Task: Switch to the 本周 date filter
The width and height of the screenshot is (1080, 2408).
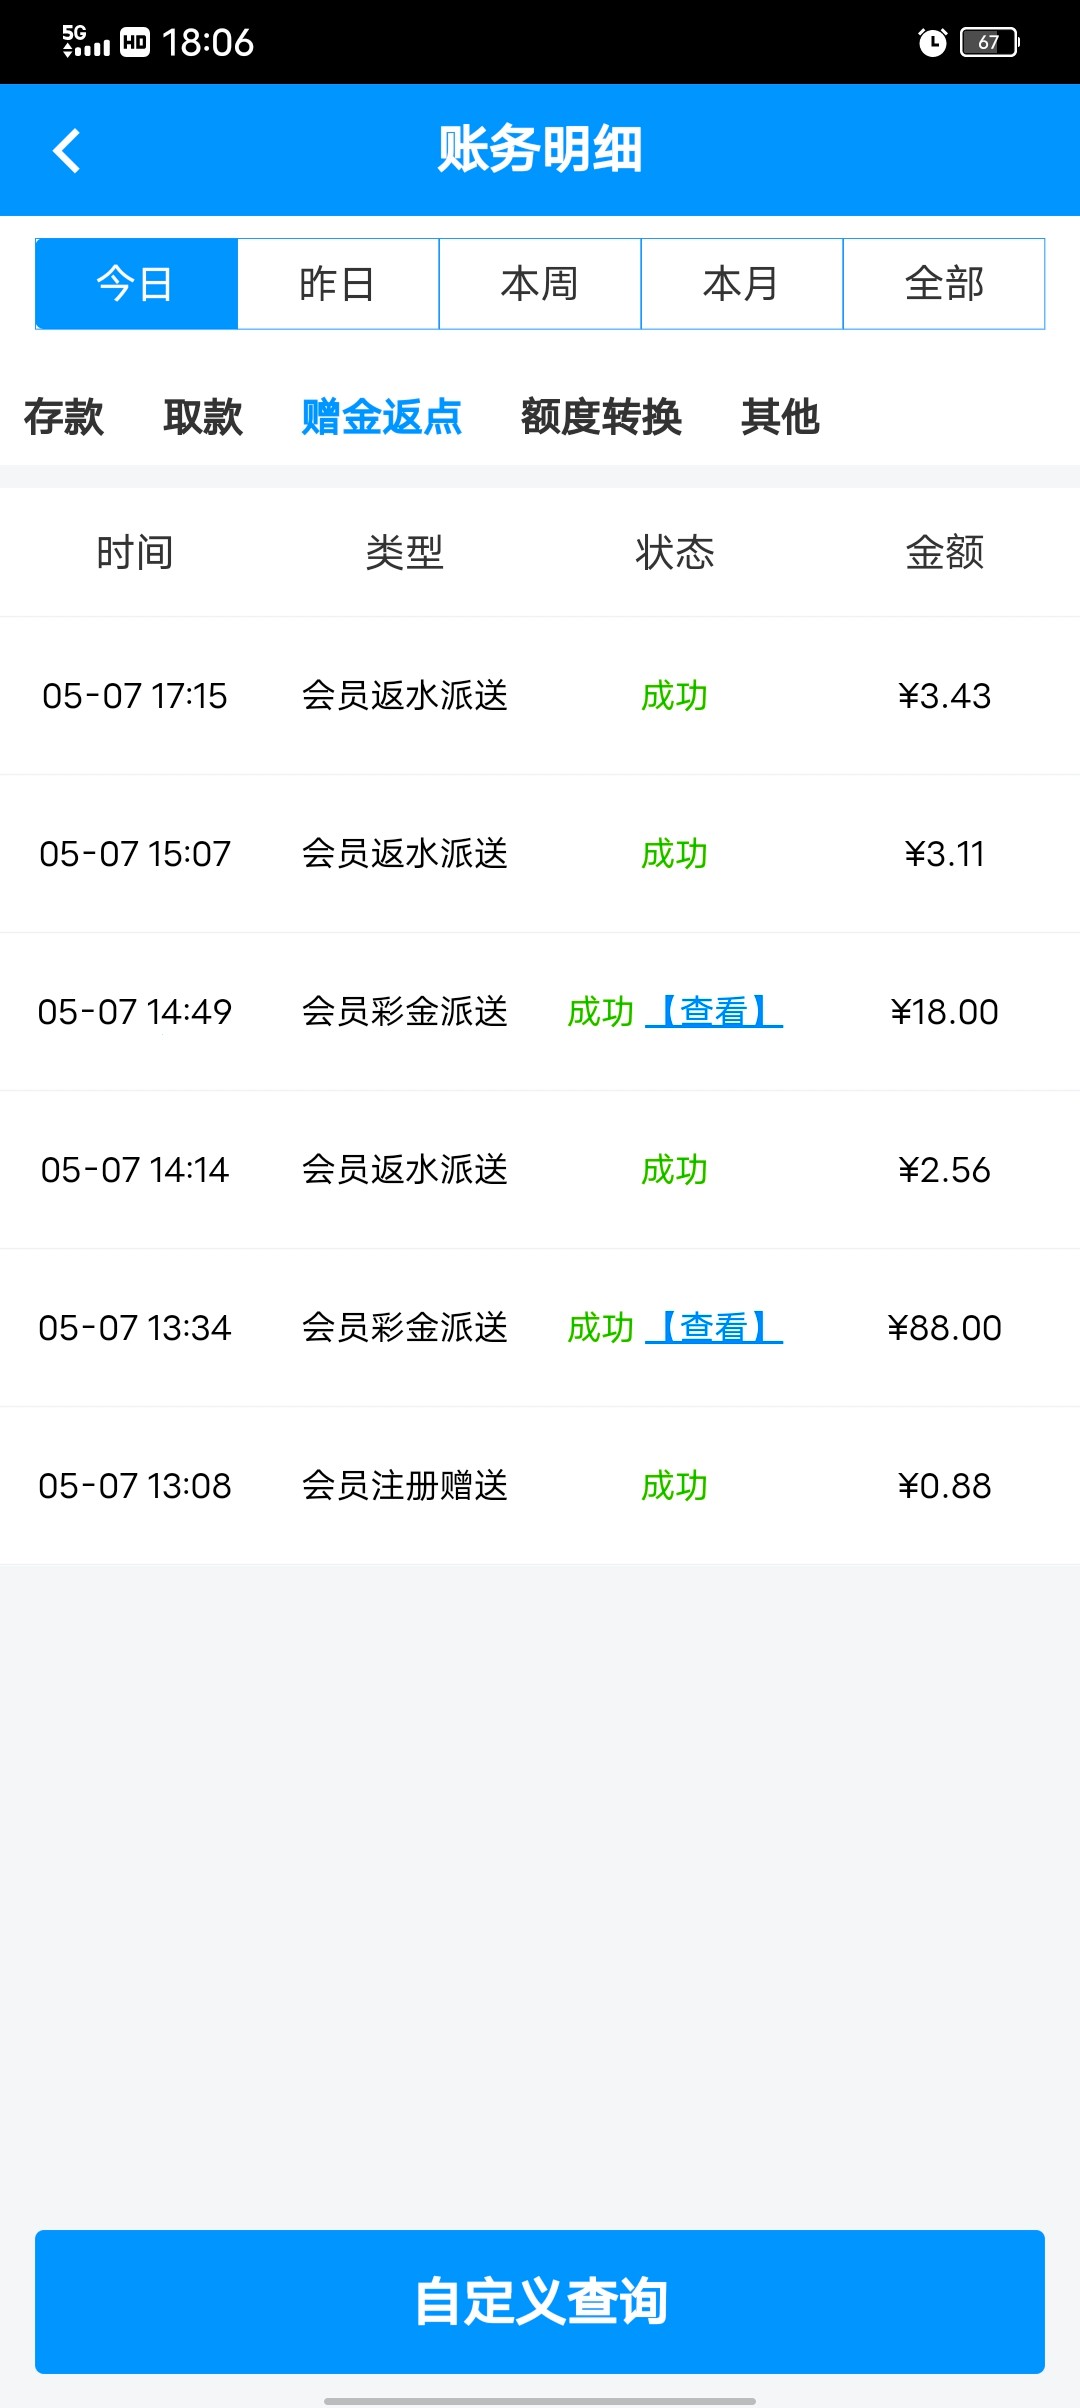Action: click(540, 284)
